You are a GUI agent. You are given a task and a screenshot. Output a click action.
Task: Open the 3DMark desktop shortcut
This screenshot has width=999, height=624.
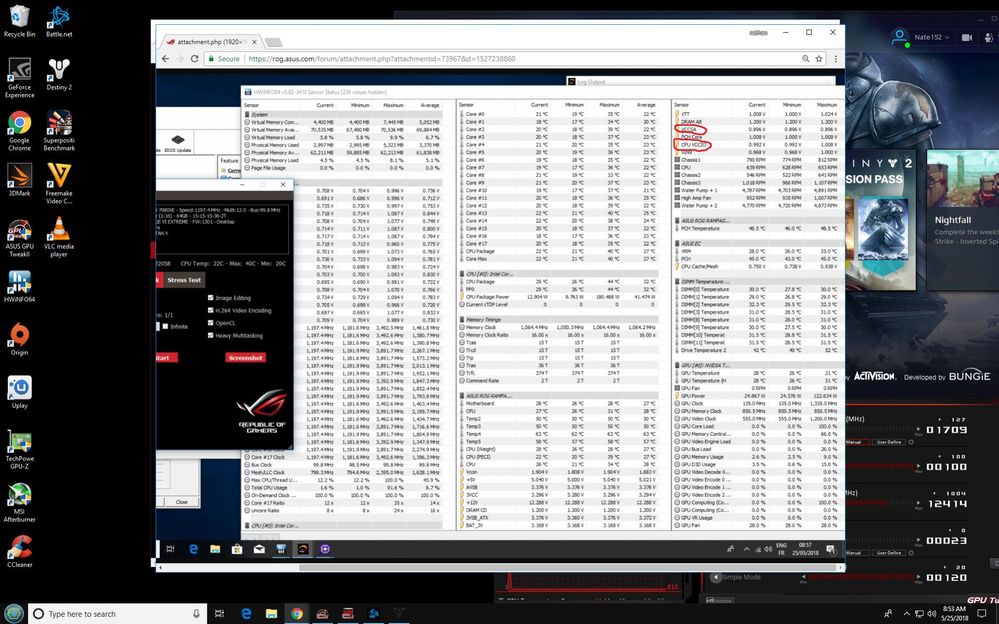pos(19,180)
